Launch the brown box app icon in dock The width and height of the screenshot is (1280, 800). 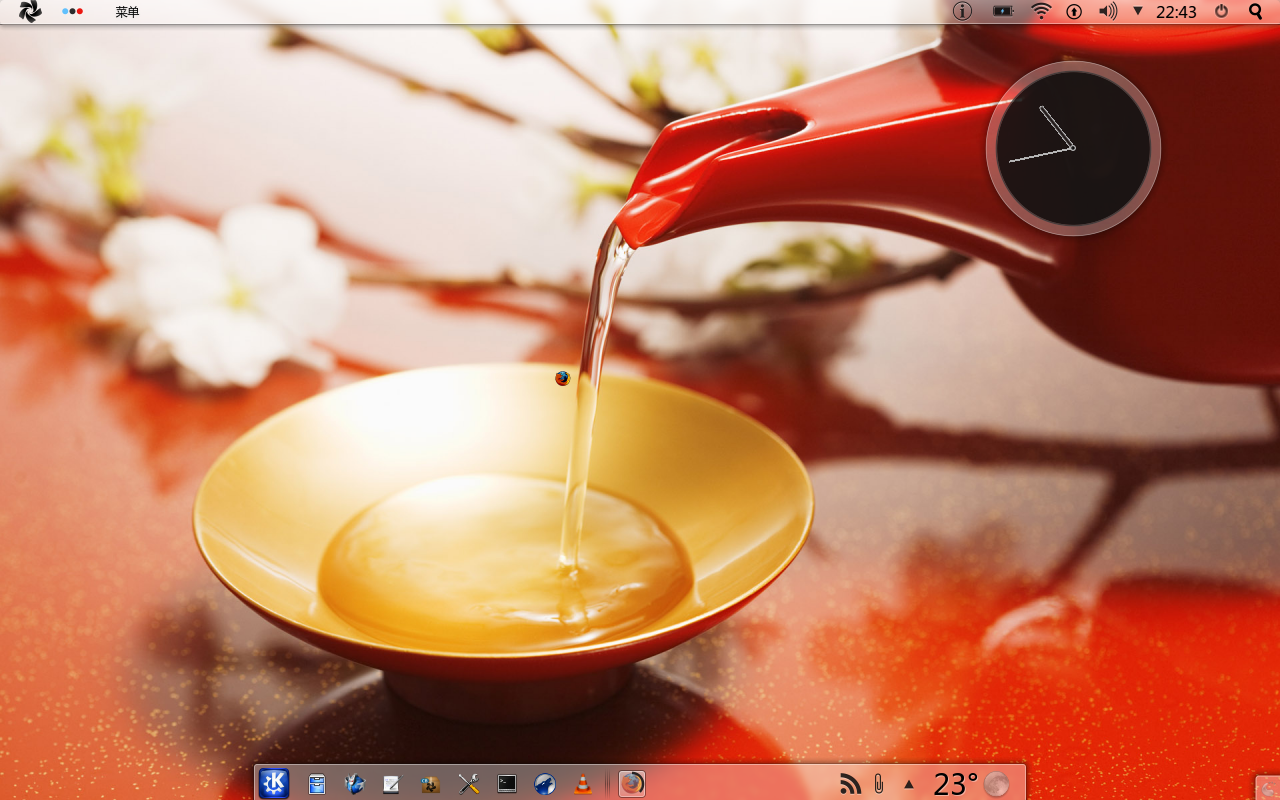[430, 784]
